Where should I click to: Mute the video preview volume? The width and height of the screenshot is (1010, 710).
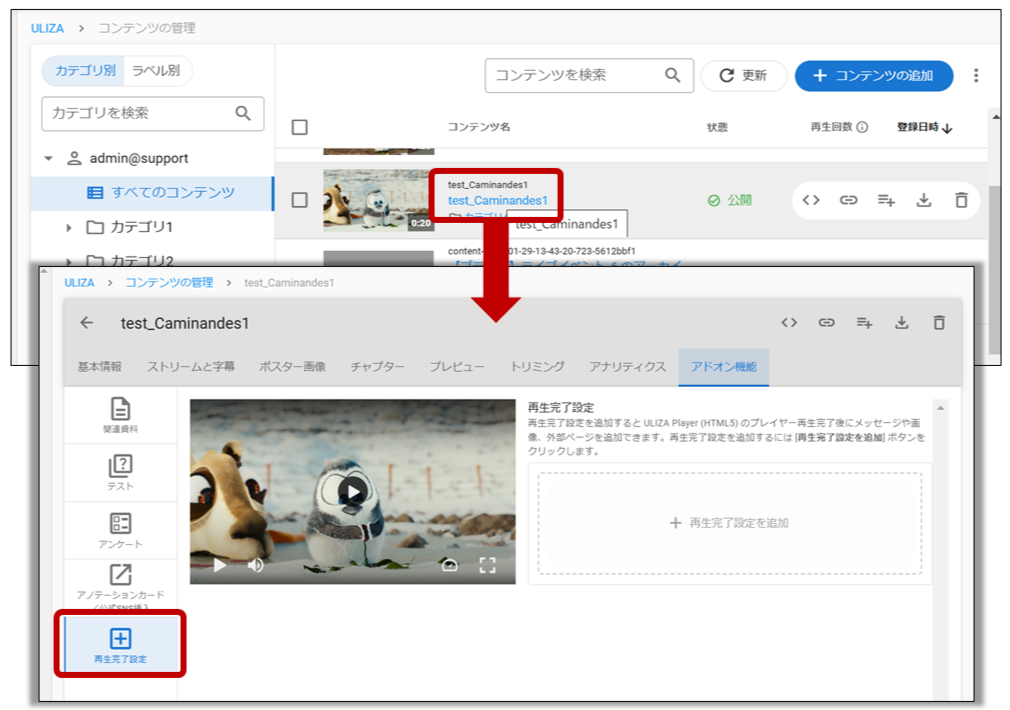(x=256, y=566)
